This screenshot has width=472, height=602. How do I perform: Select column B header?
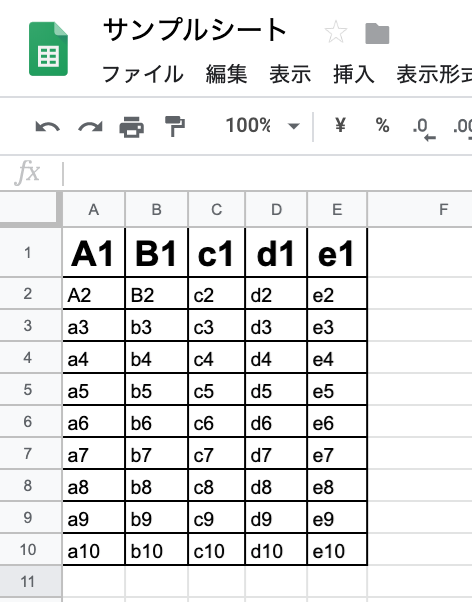pos(157,209)
